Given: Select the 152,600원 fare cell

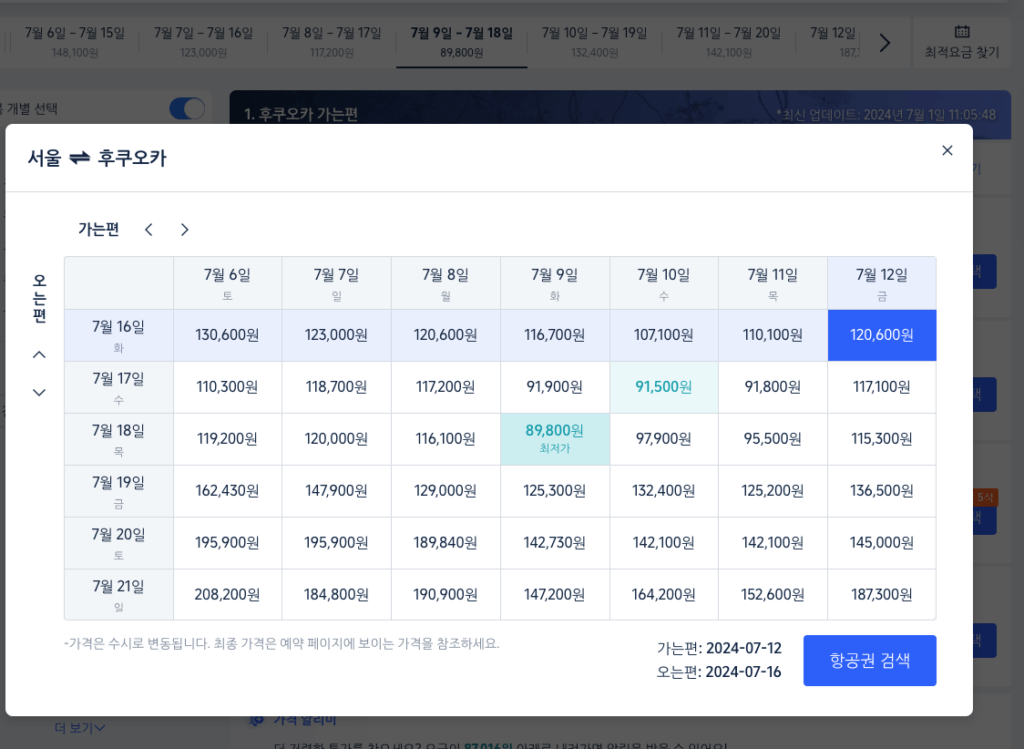Looking at the screenshot, I should pos(773,595).
